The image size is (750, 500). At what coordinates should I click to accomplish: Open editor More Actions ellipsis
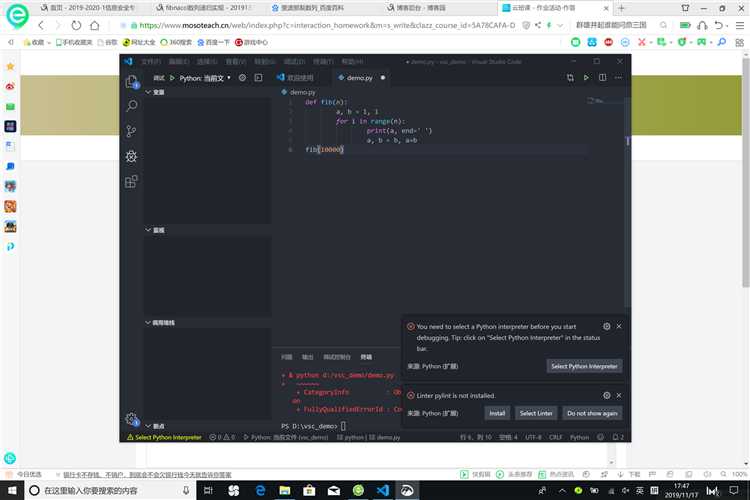(x=618, y=78)
